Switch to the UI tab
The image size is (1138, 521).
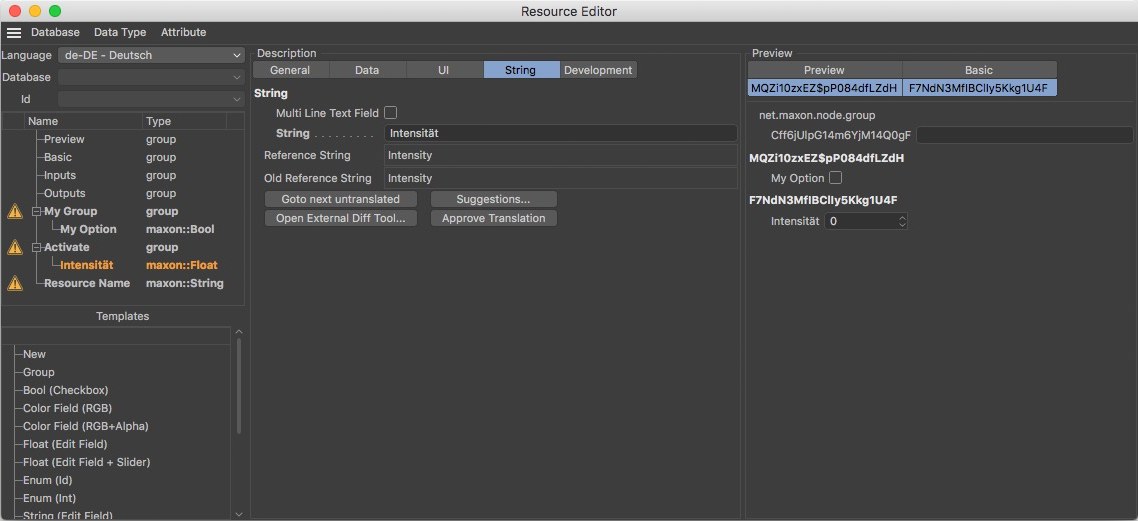click(444, 70)
